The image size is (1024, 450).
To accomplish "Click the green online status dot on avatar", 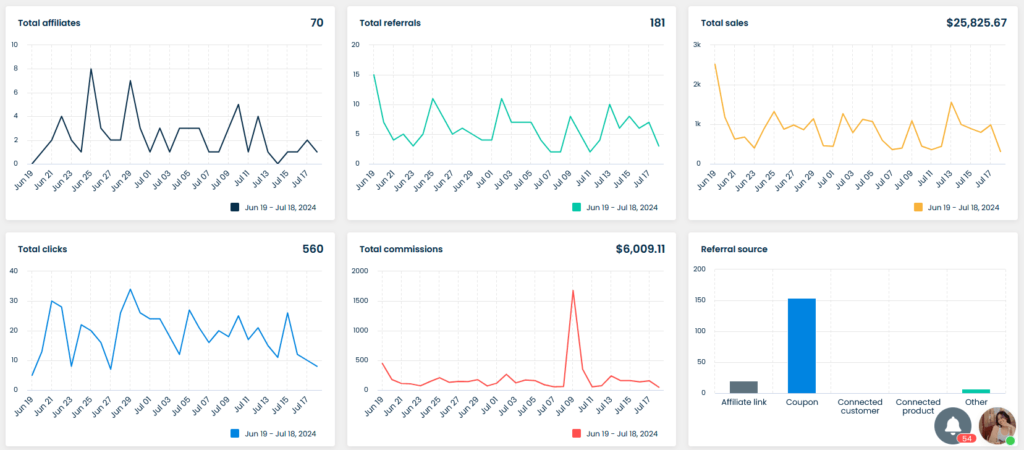I will (1010, 440).
